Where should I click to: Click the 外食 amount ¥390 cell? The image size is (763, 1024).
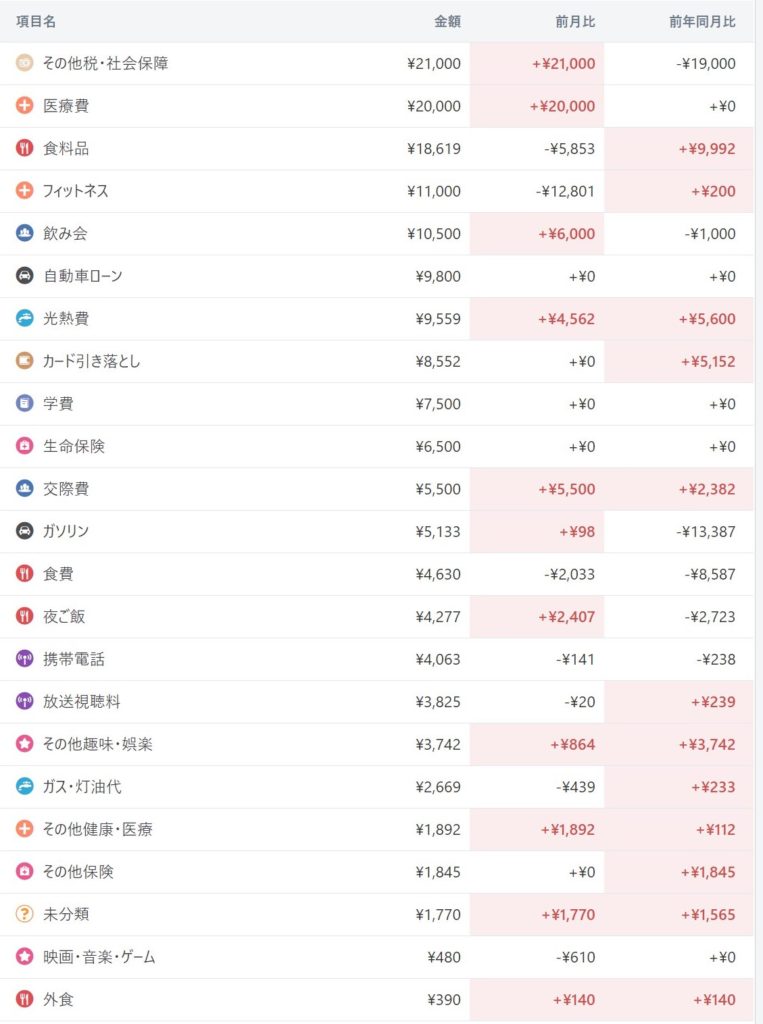click(x=443, y=1000)
